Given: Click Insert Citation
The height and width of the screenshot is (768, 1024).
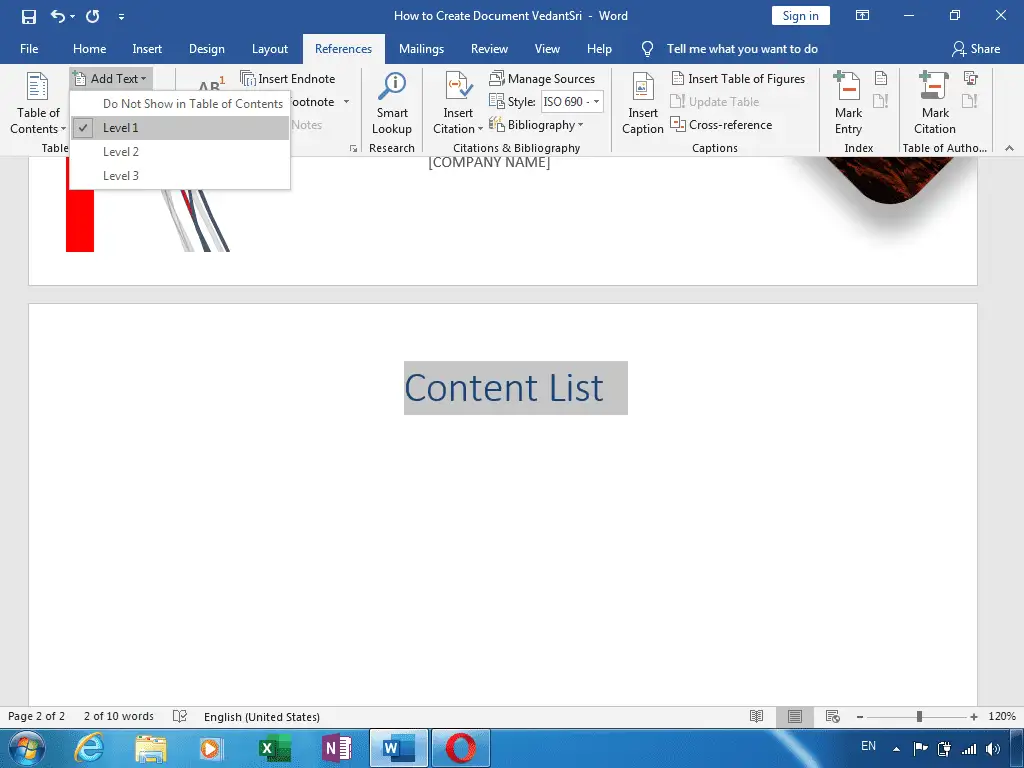Looking at the screenshot, I should click(x=458, y=103).
